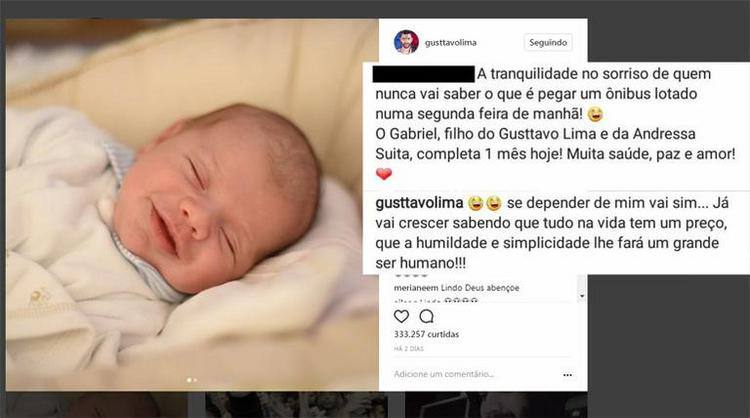750x418 pixels.
Task: Click the red heart emoji in caption
Action: [x=384, y=174]
